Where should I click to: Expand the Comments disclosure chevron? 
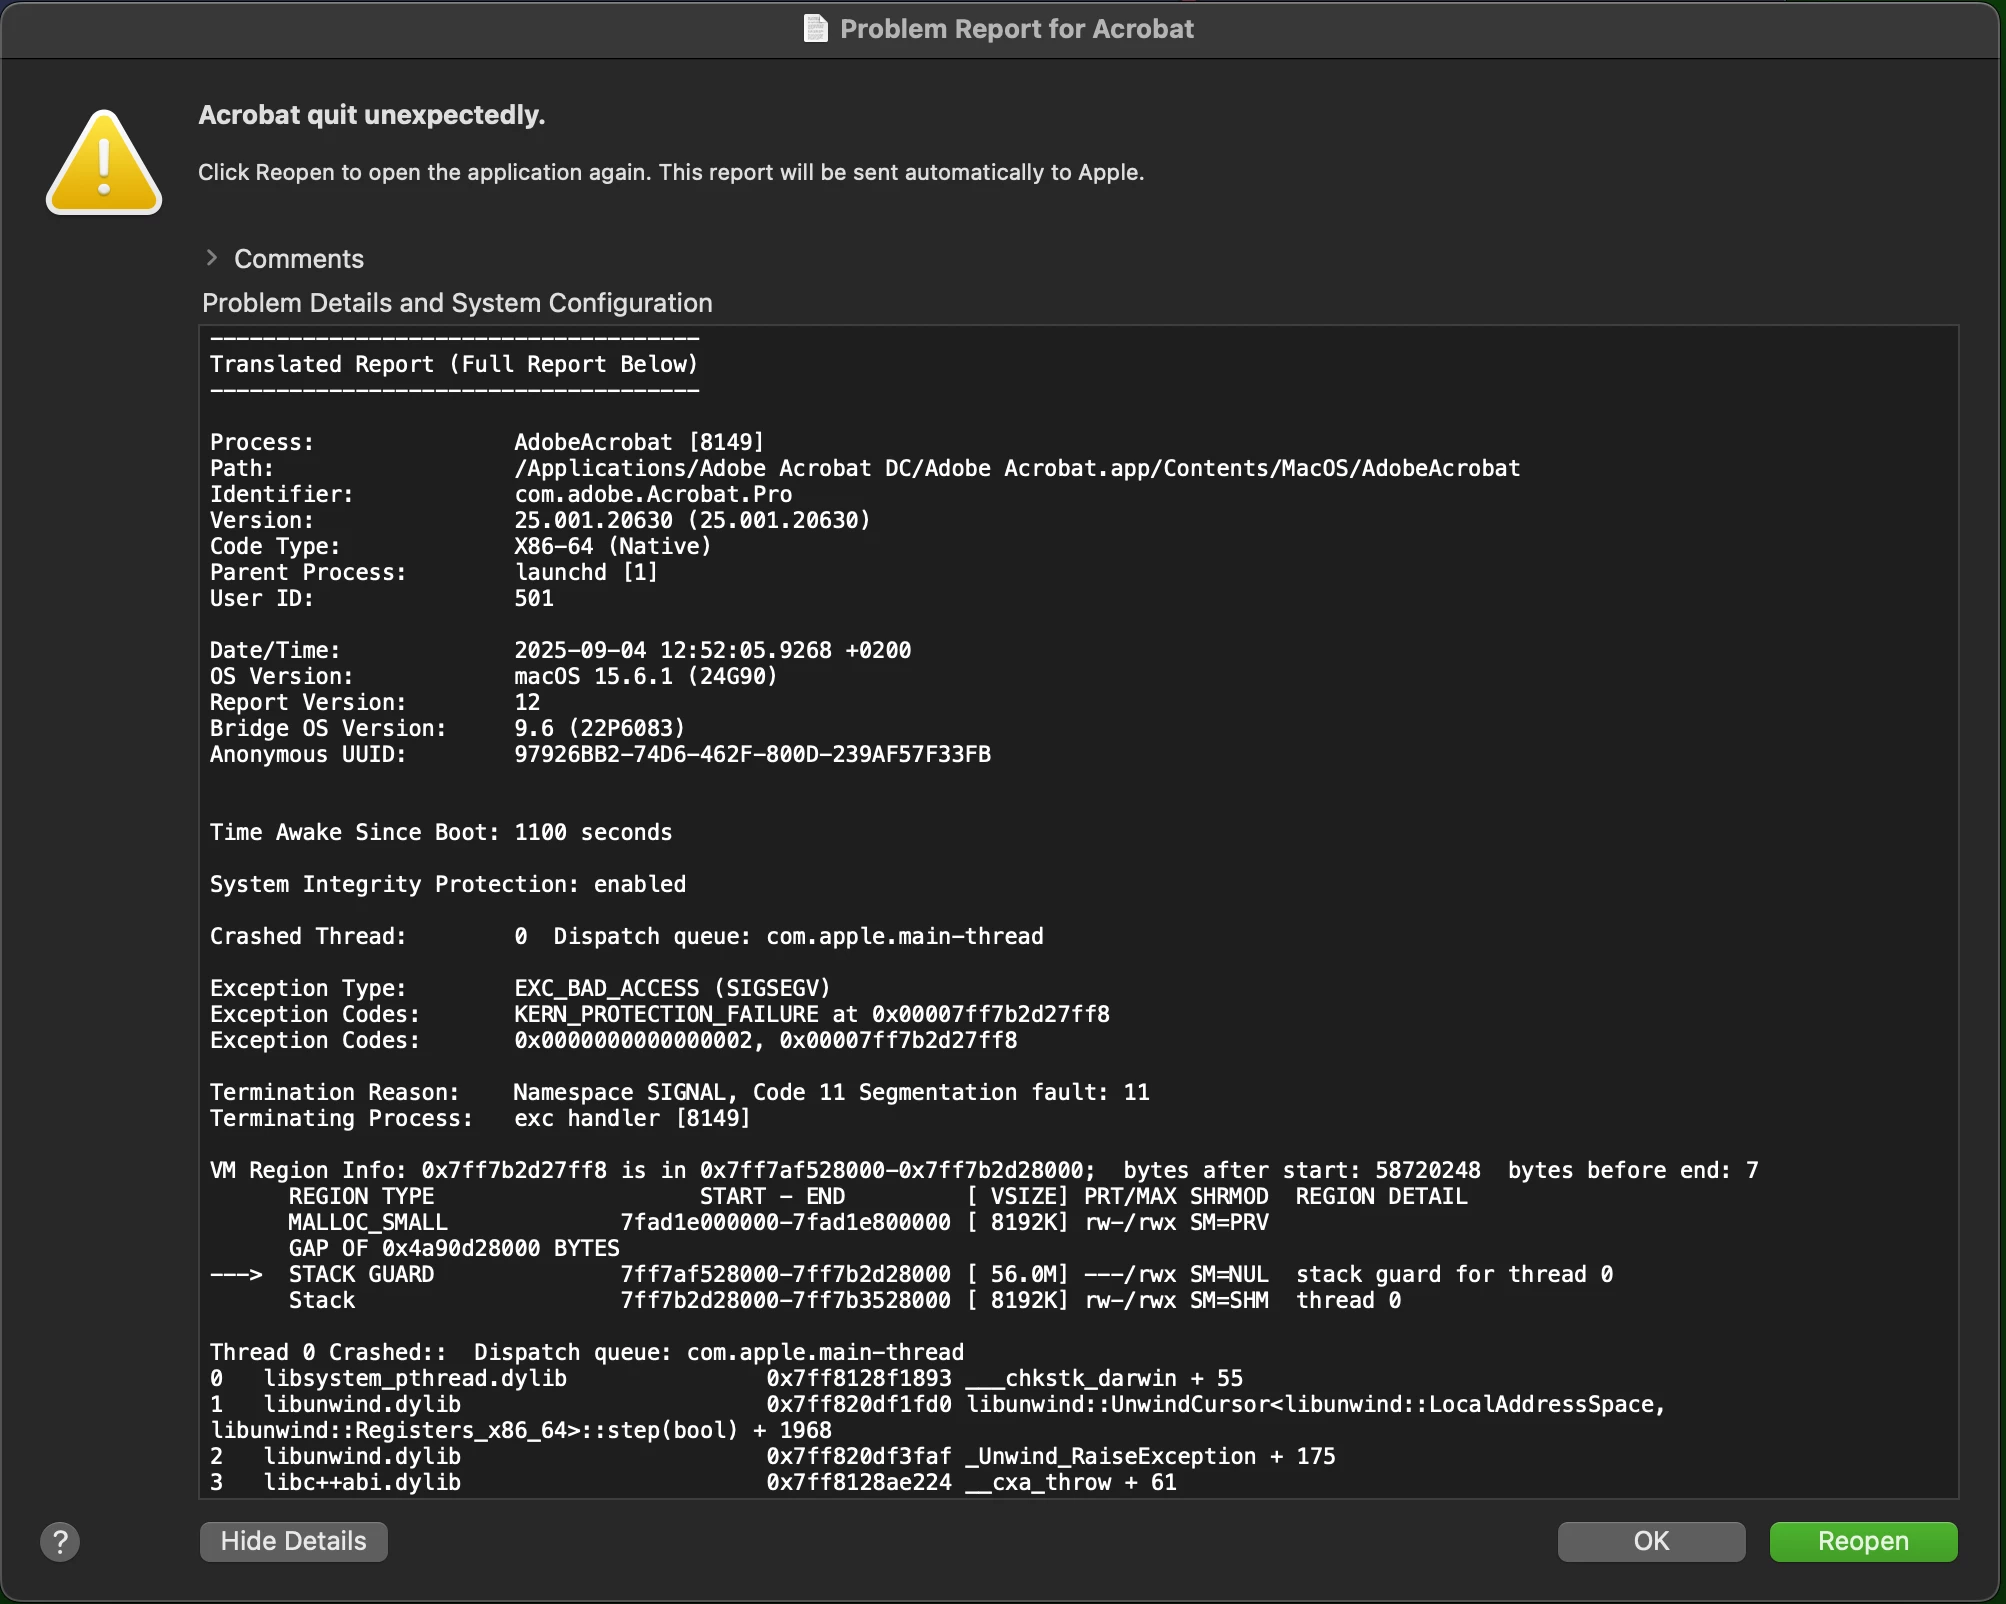click(x=211, y=258)
